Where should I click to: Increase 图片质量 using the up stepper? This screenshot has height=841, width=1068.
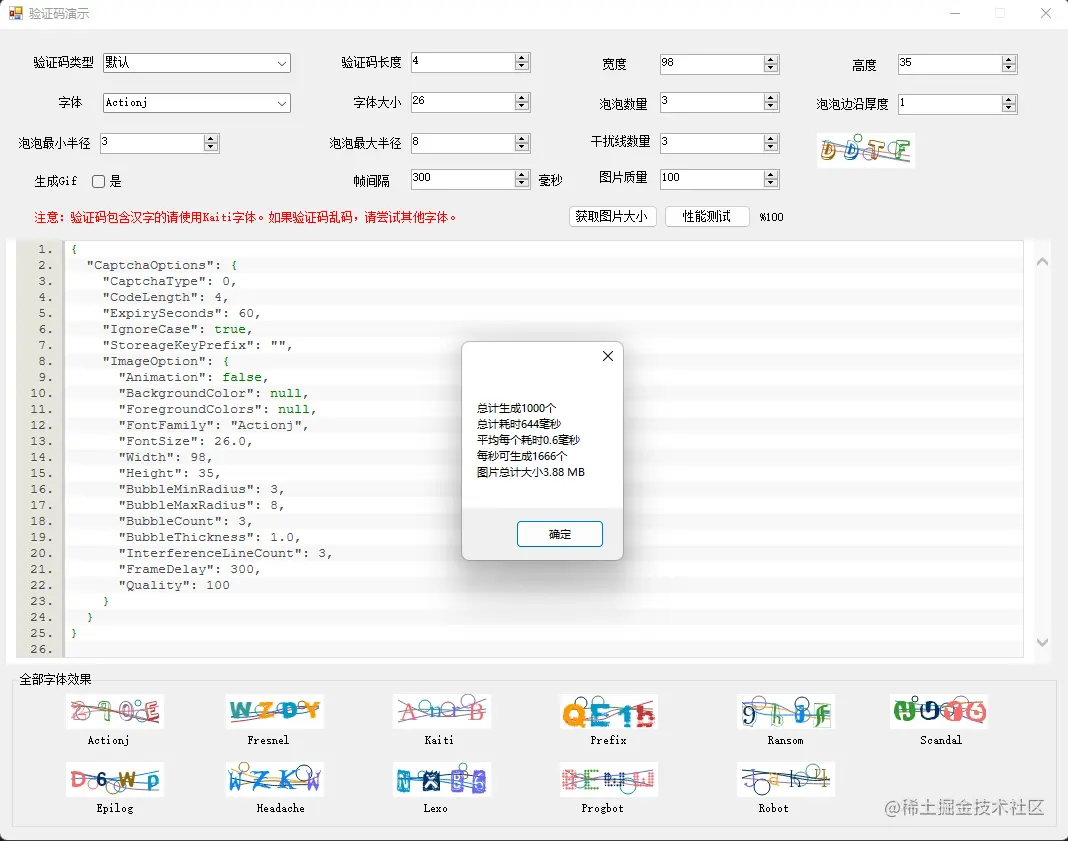coord(769,174)
